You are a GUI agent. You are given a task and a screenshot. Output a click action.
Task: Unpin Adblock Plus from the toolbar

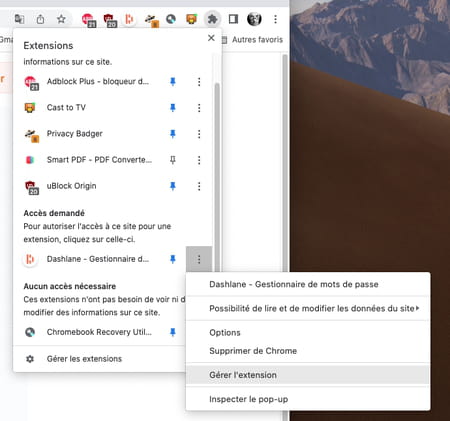173,82
